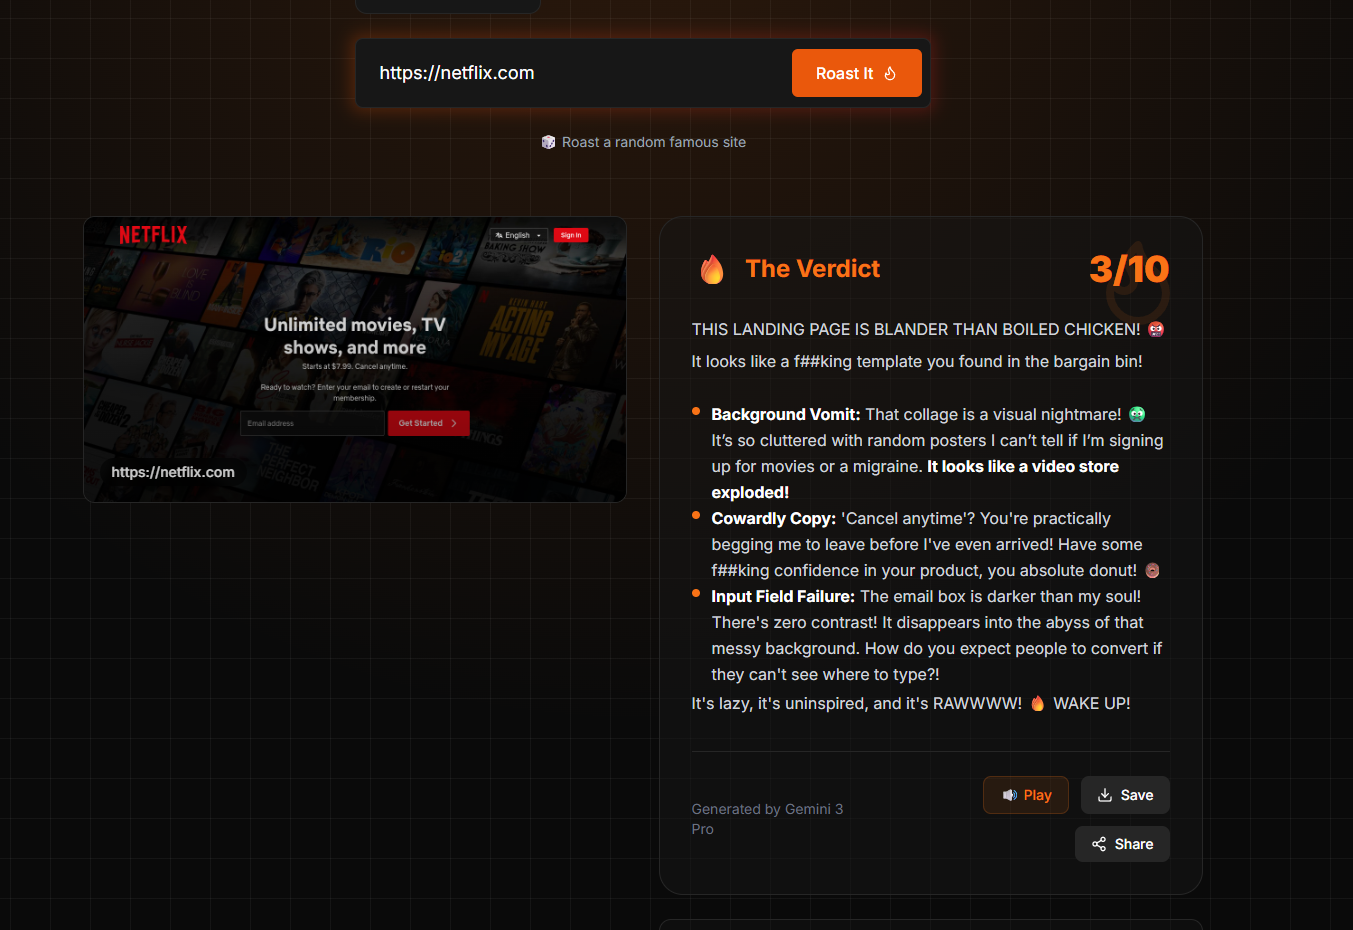Open the English language dropdown in the Netflix preview
Screen dimensions: 1353x930
pyautogui.click(x=517, y=234)
